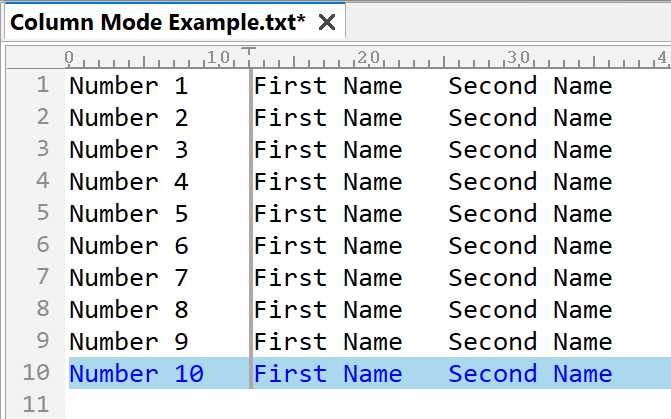Select line number 5 in gutter

coord(43,213)
